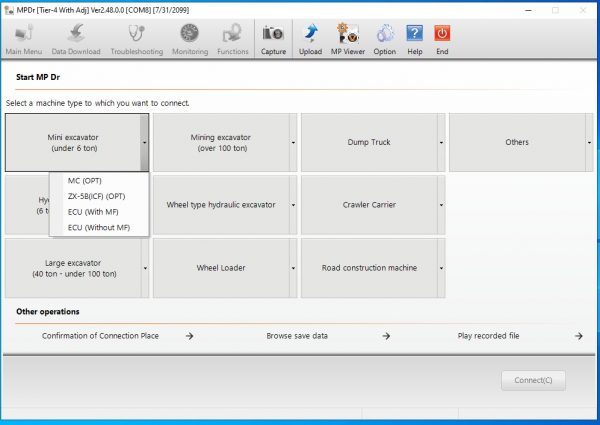Select MC (OPT) menu entry

[x=99, y=181]
